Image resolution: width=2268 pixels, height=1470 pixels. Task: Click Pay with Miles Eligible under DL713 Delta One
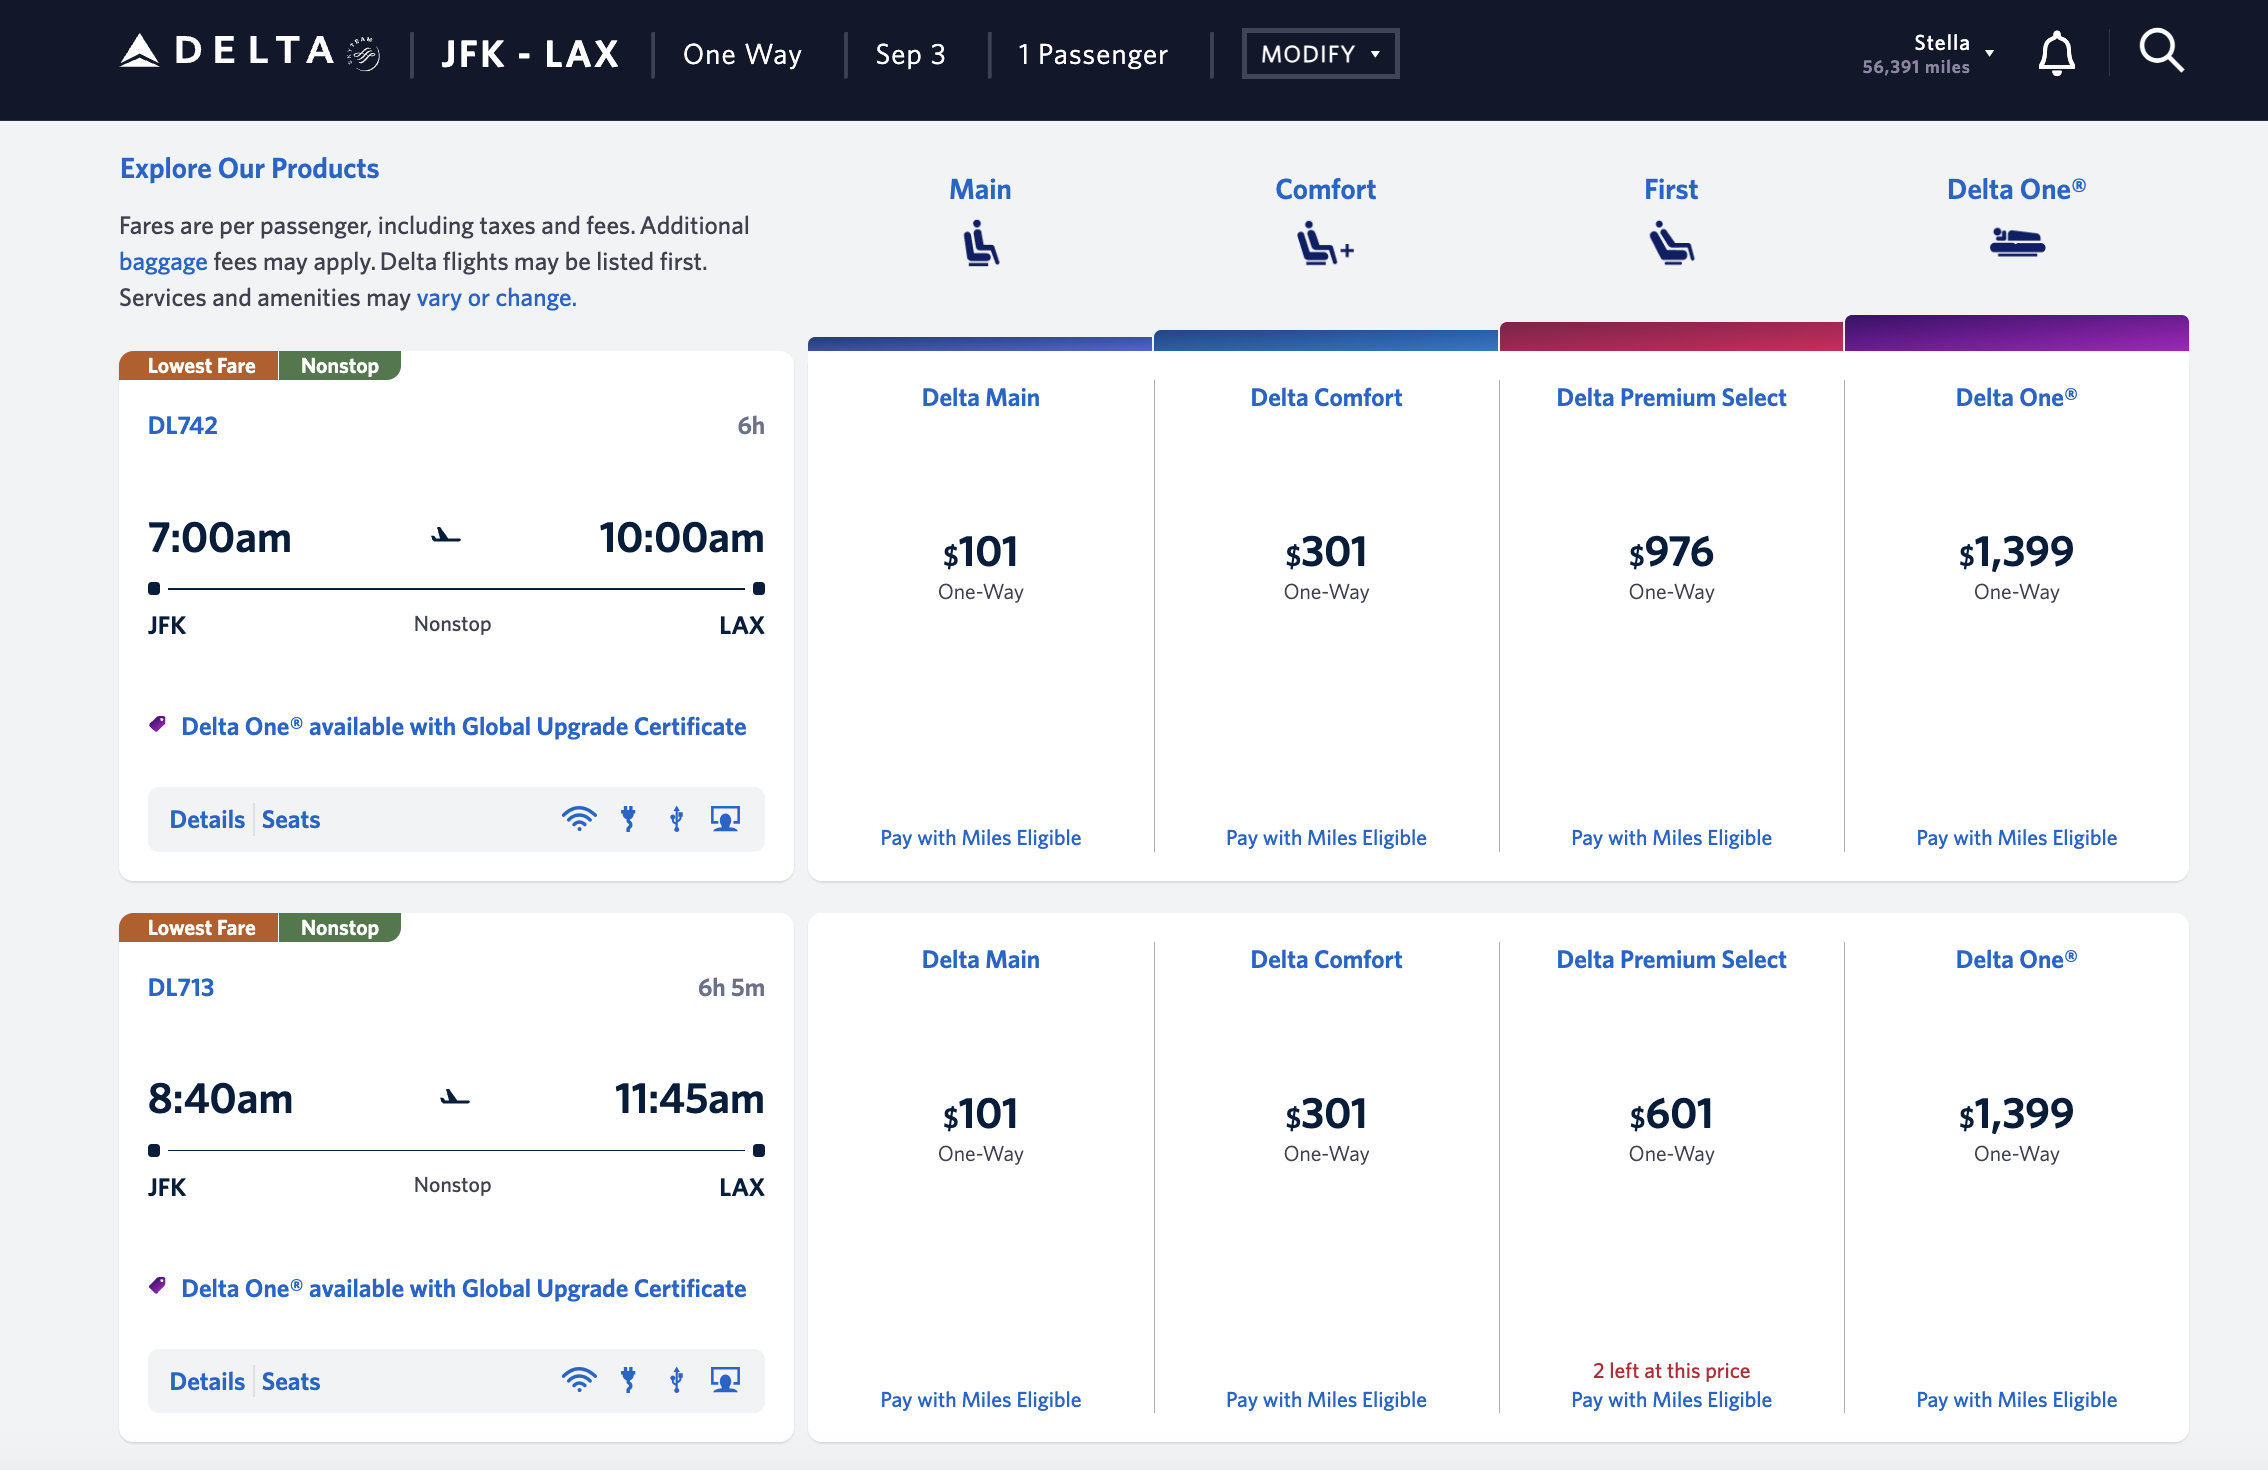pos(2016,1400)
